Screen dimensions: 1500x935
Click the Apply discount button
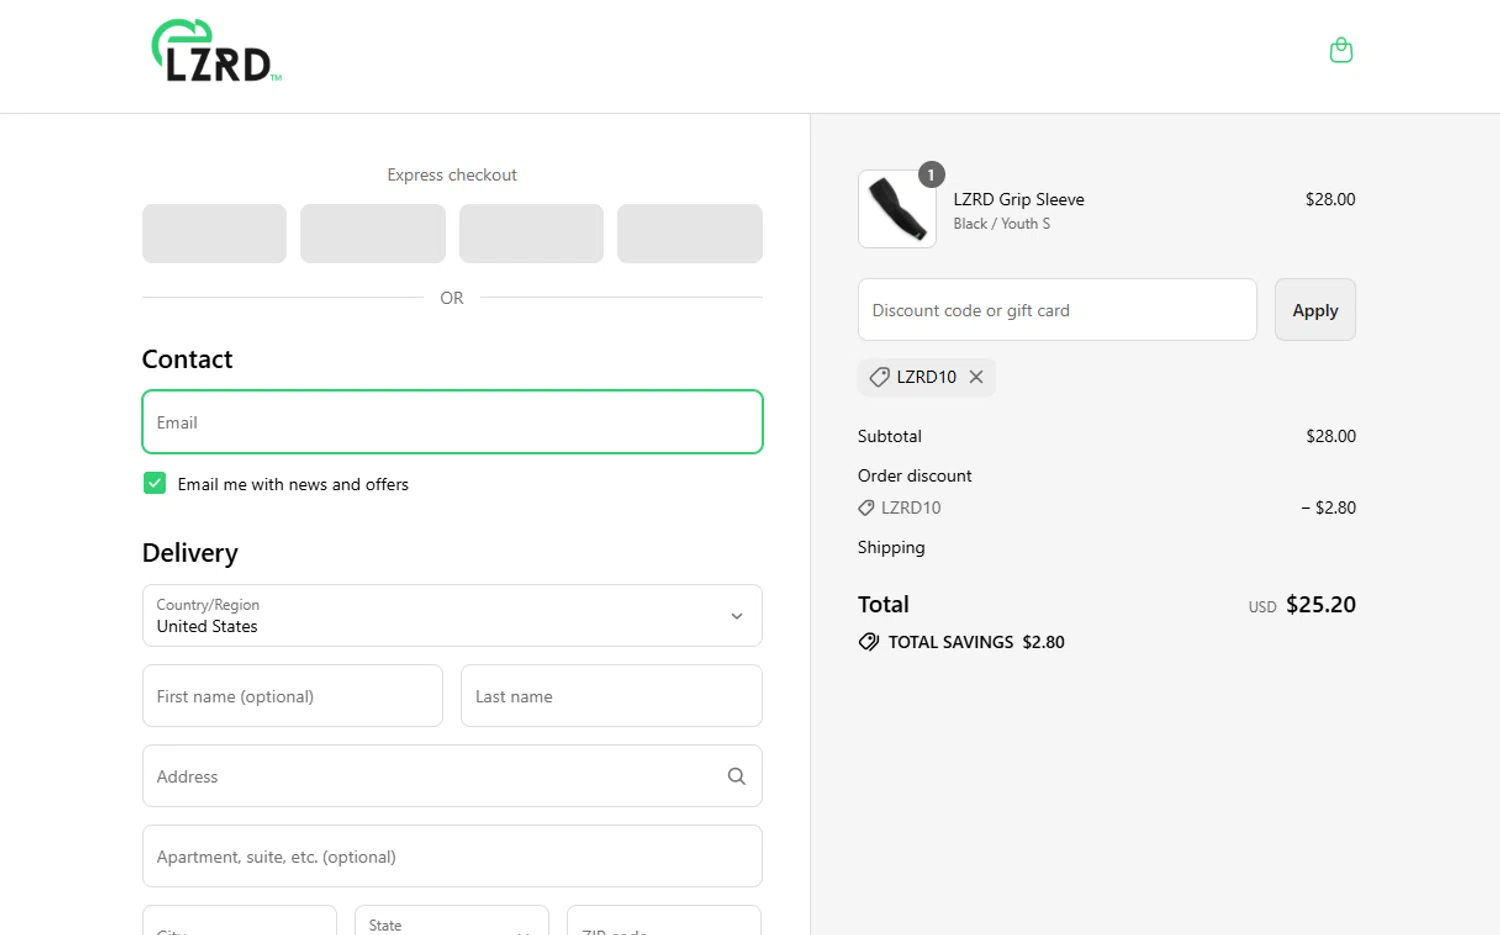1315,310
